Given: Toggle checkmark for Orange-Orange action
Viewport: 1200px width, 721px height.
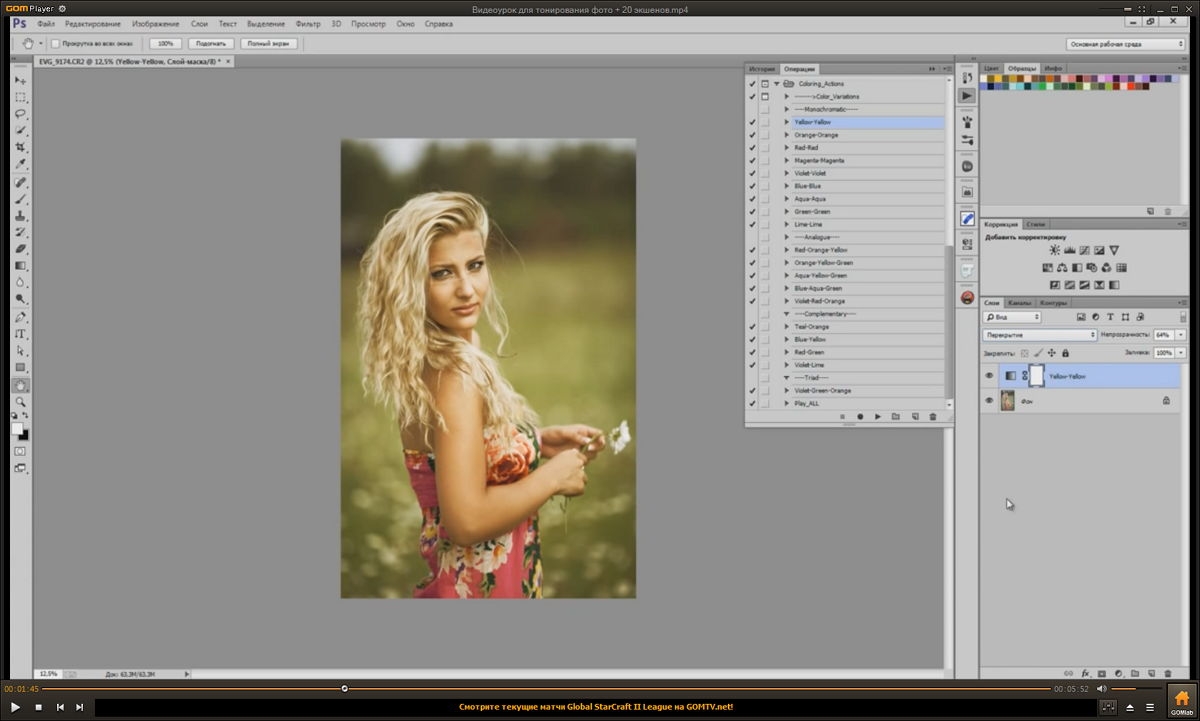Looking at the screenshot, I should (752, 135).
